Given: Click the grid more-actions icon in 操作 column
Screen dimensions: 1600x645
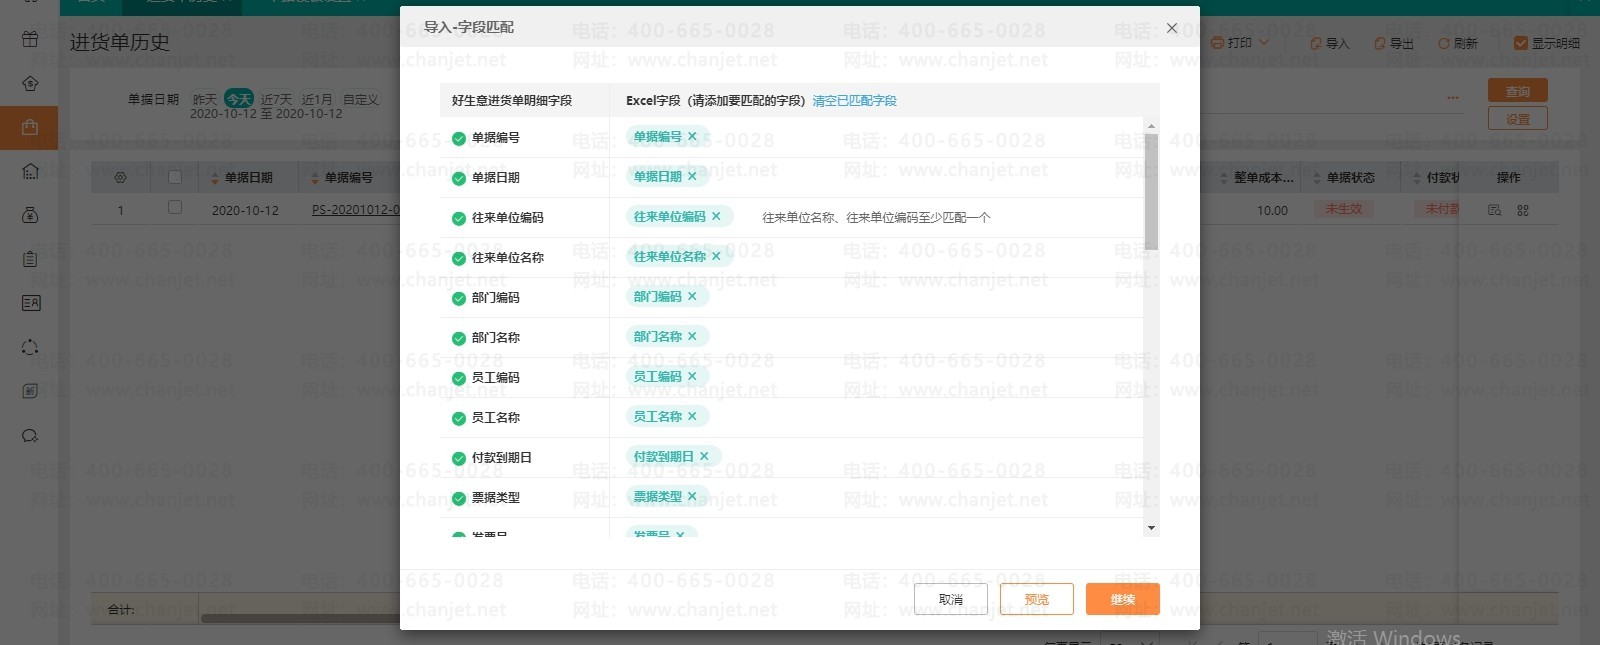Looking at the screenshot, I should [1523, 210].
